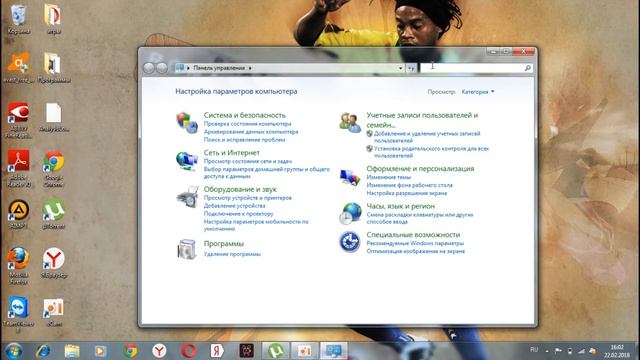Open Система и безопасность heading link
Viewport: 640px width, 360px height.
point(244,115)
